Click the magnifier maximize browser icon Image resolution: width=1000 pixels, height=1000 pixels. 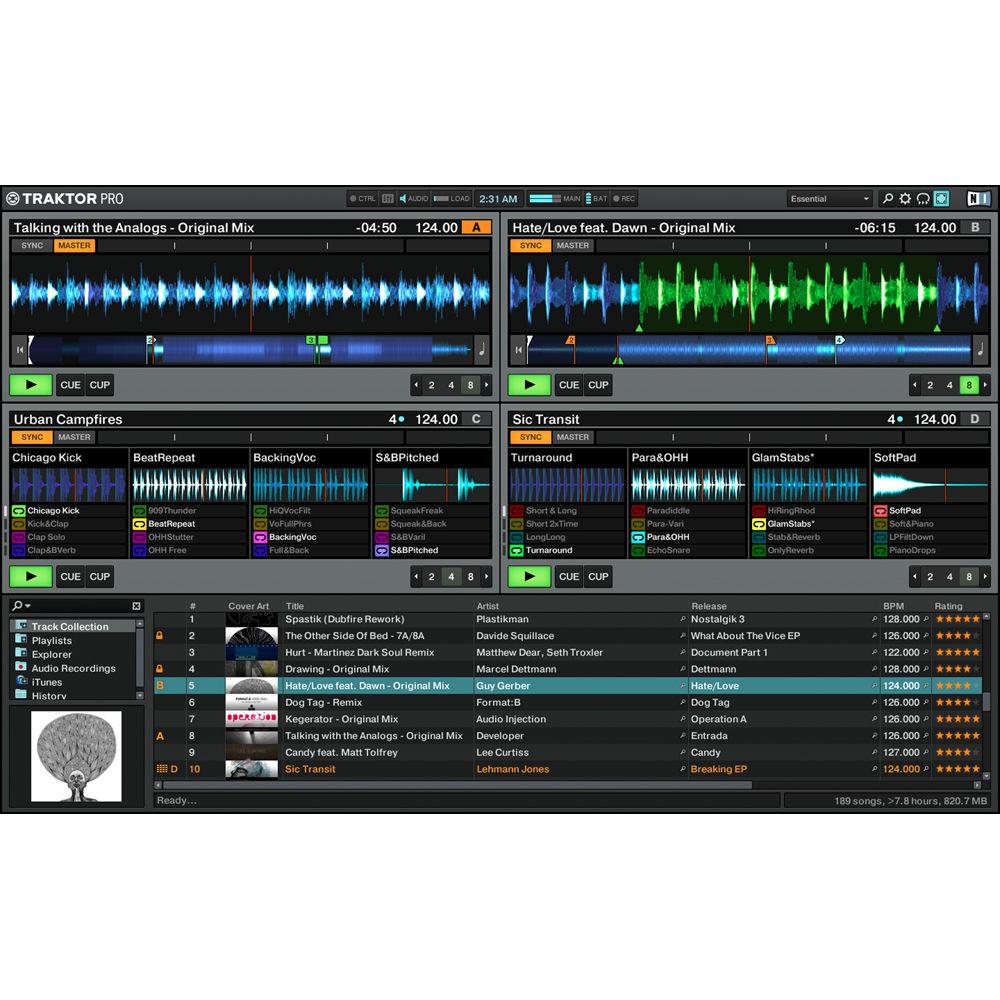(x=888, y=198)
